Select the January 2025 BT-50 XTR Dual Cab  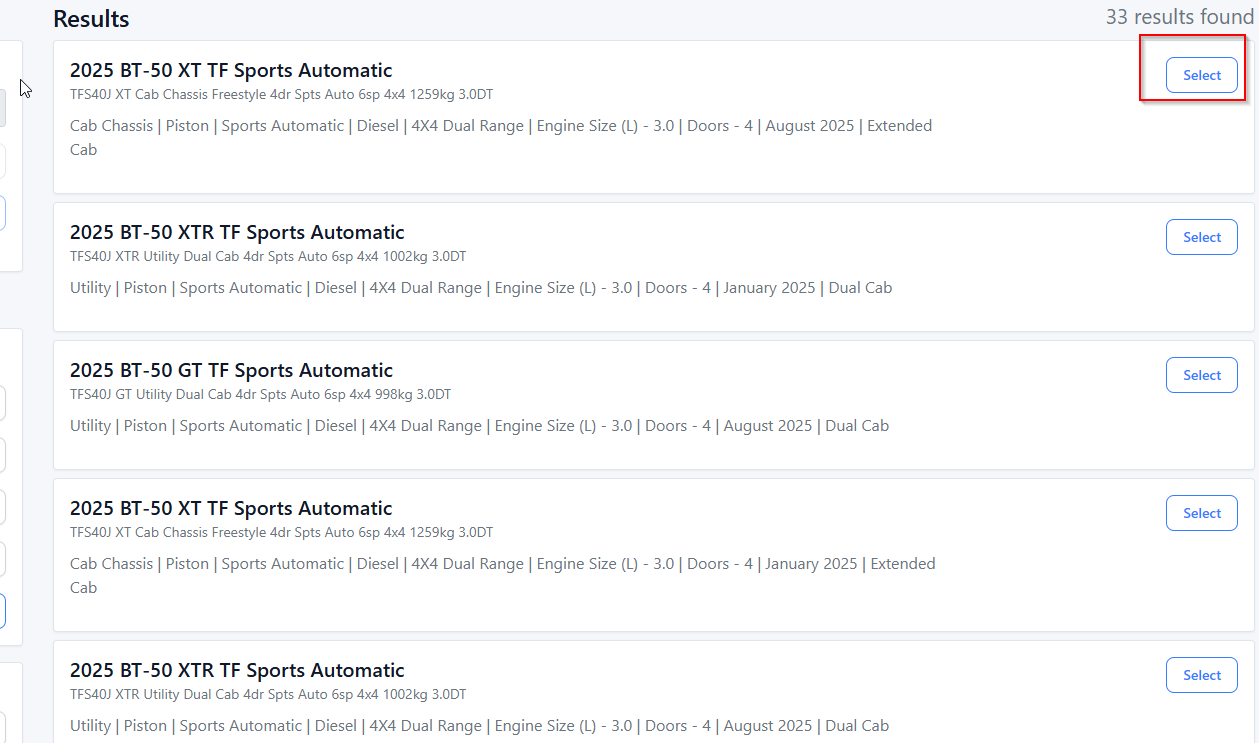pyautogui.click(x=1201, y=237)
